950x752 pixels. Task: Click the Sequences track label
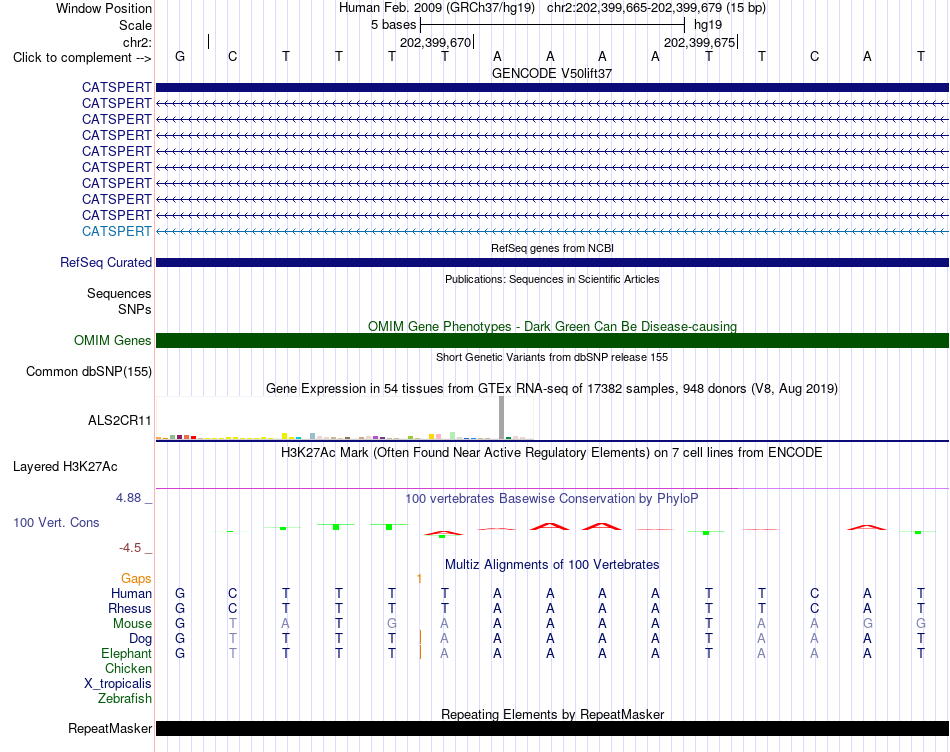click(119, 293)
